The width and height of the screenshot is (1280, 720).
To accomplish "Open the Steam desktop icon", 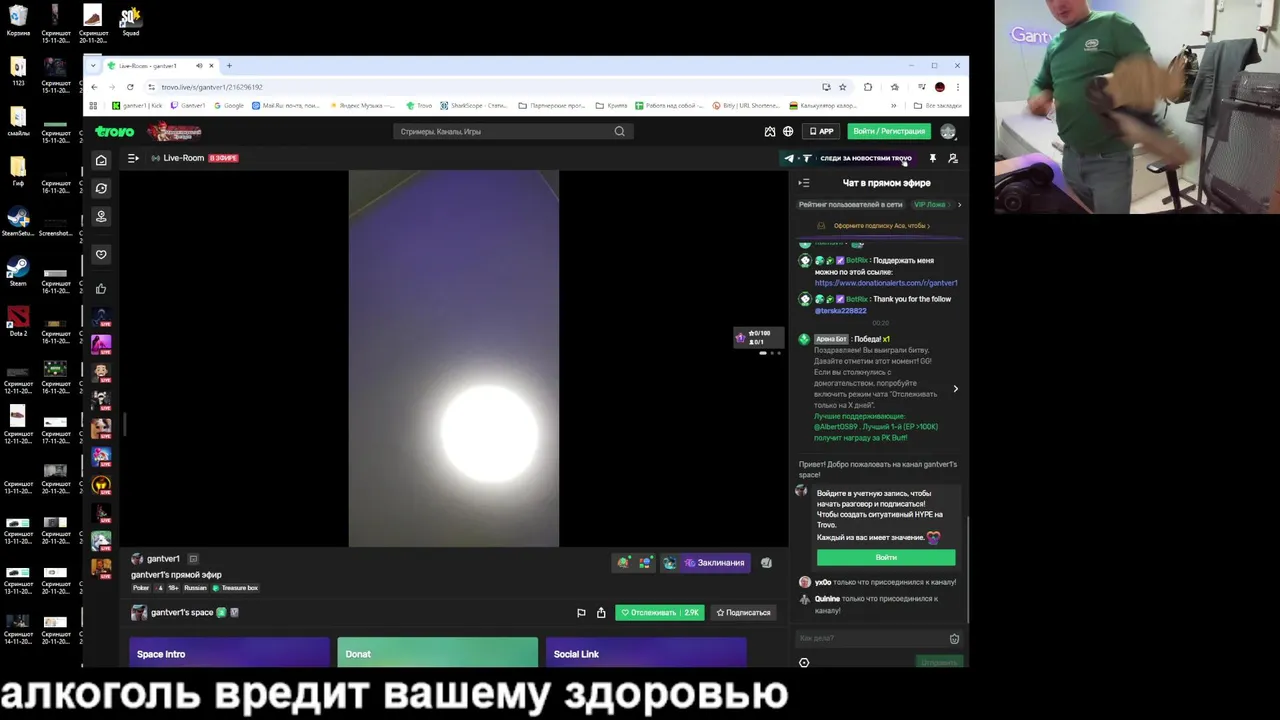I will (x=18, y=272).
